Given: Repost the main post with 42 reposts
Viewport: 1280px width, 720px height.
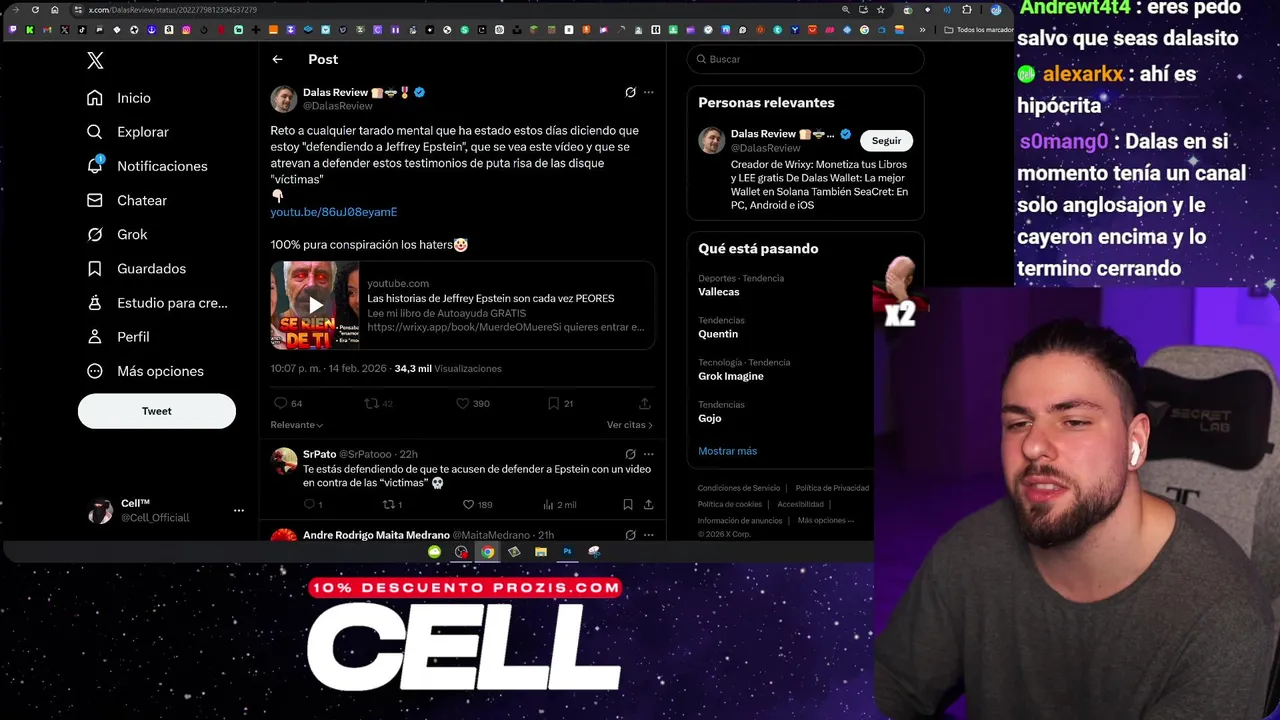Looking at the screenshot, I should point(378,403).
